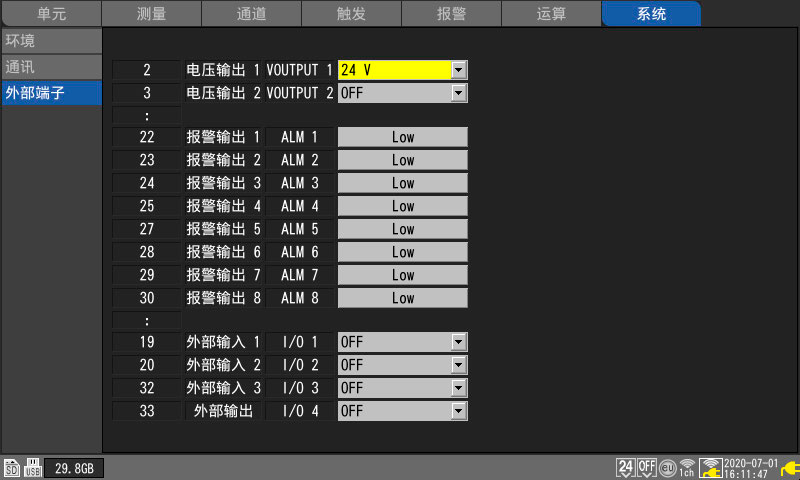Click the USB drive status icon

32,468
